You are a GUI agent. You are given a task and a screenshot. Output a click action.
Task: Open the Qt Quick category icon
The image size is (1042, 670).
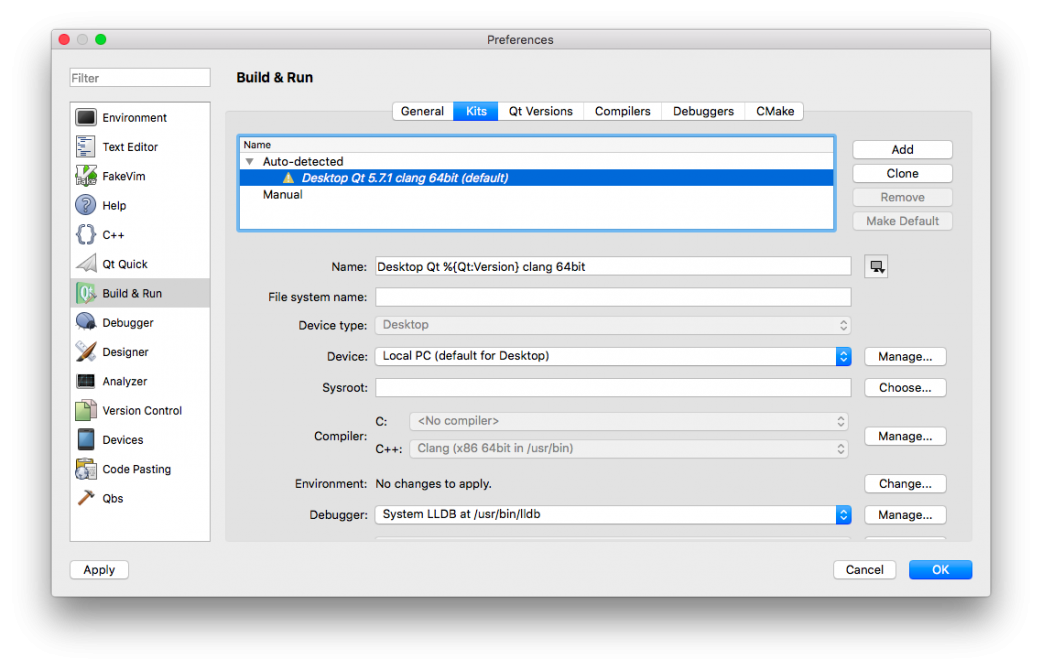86,264
